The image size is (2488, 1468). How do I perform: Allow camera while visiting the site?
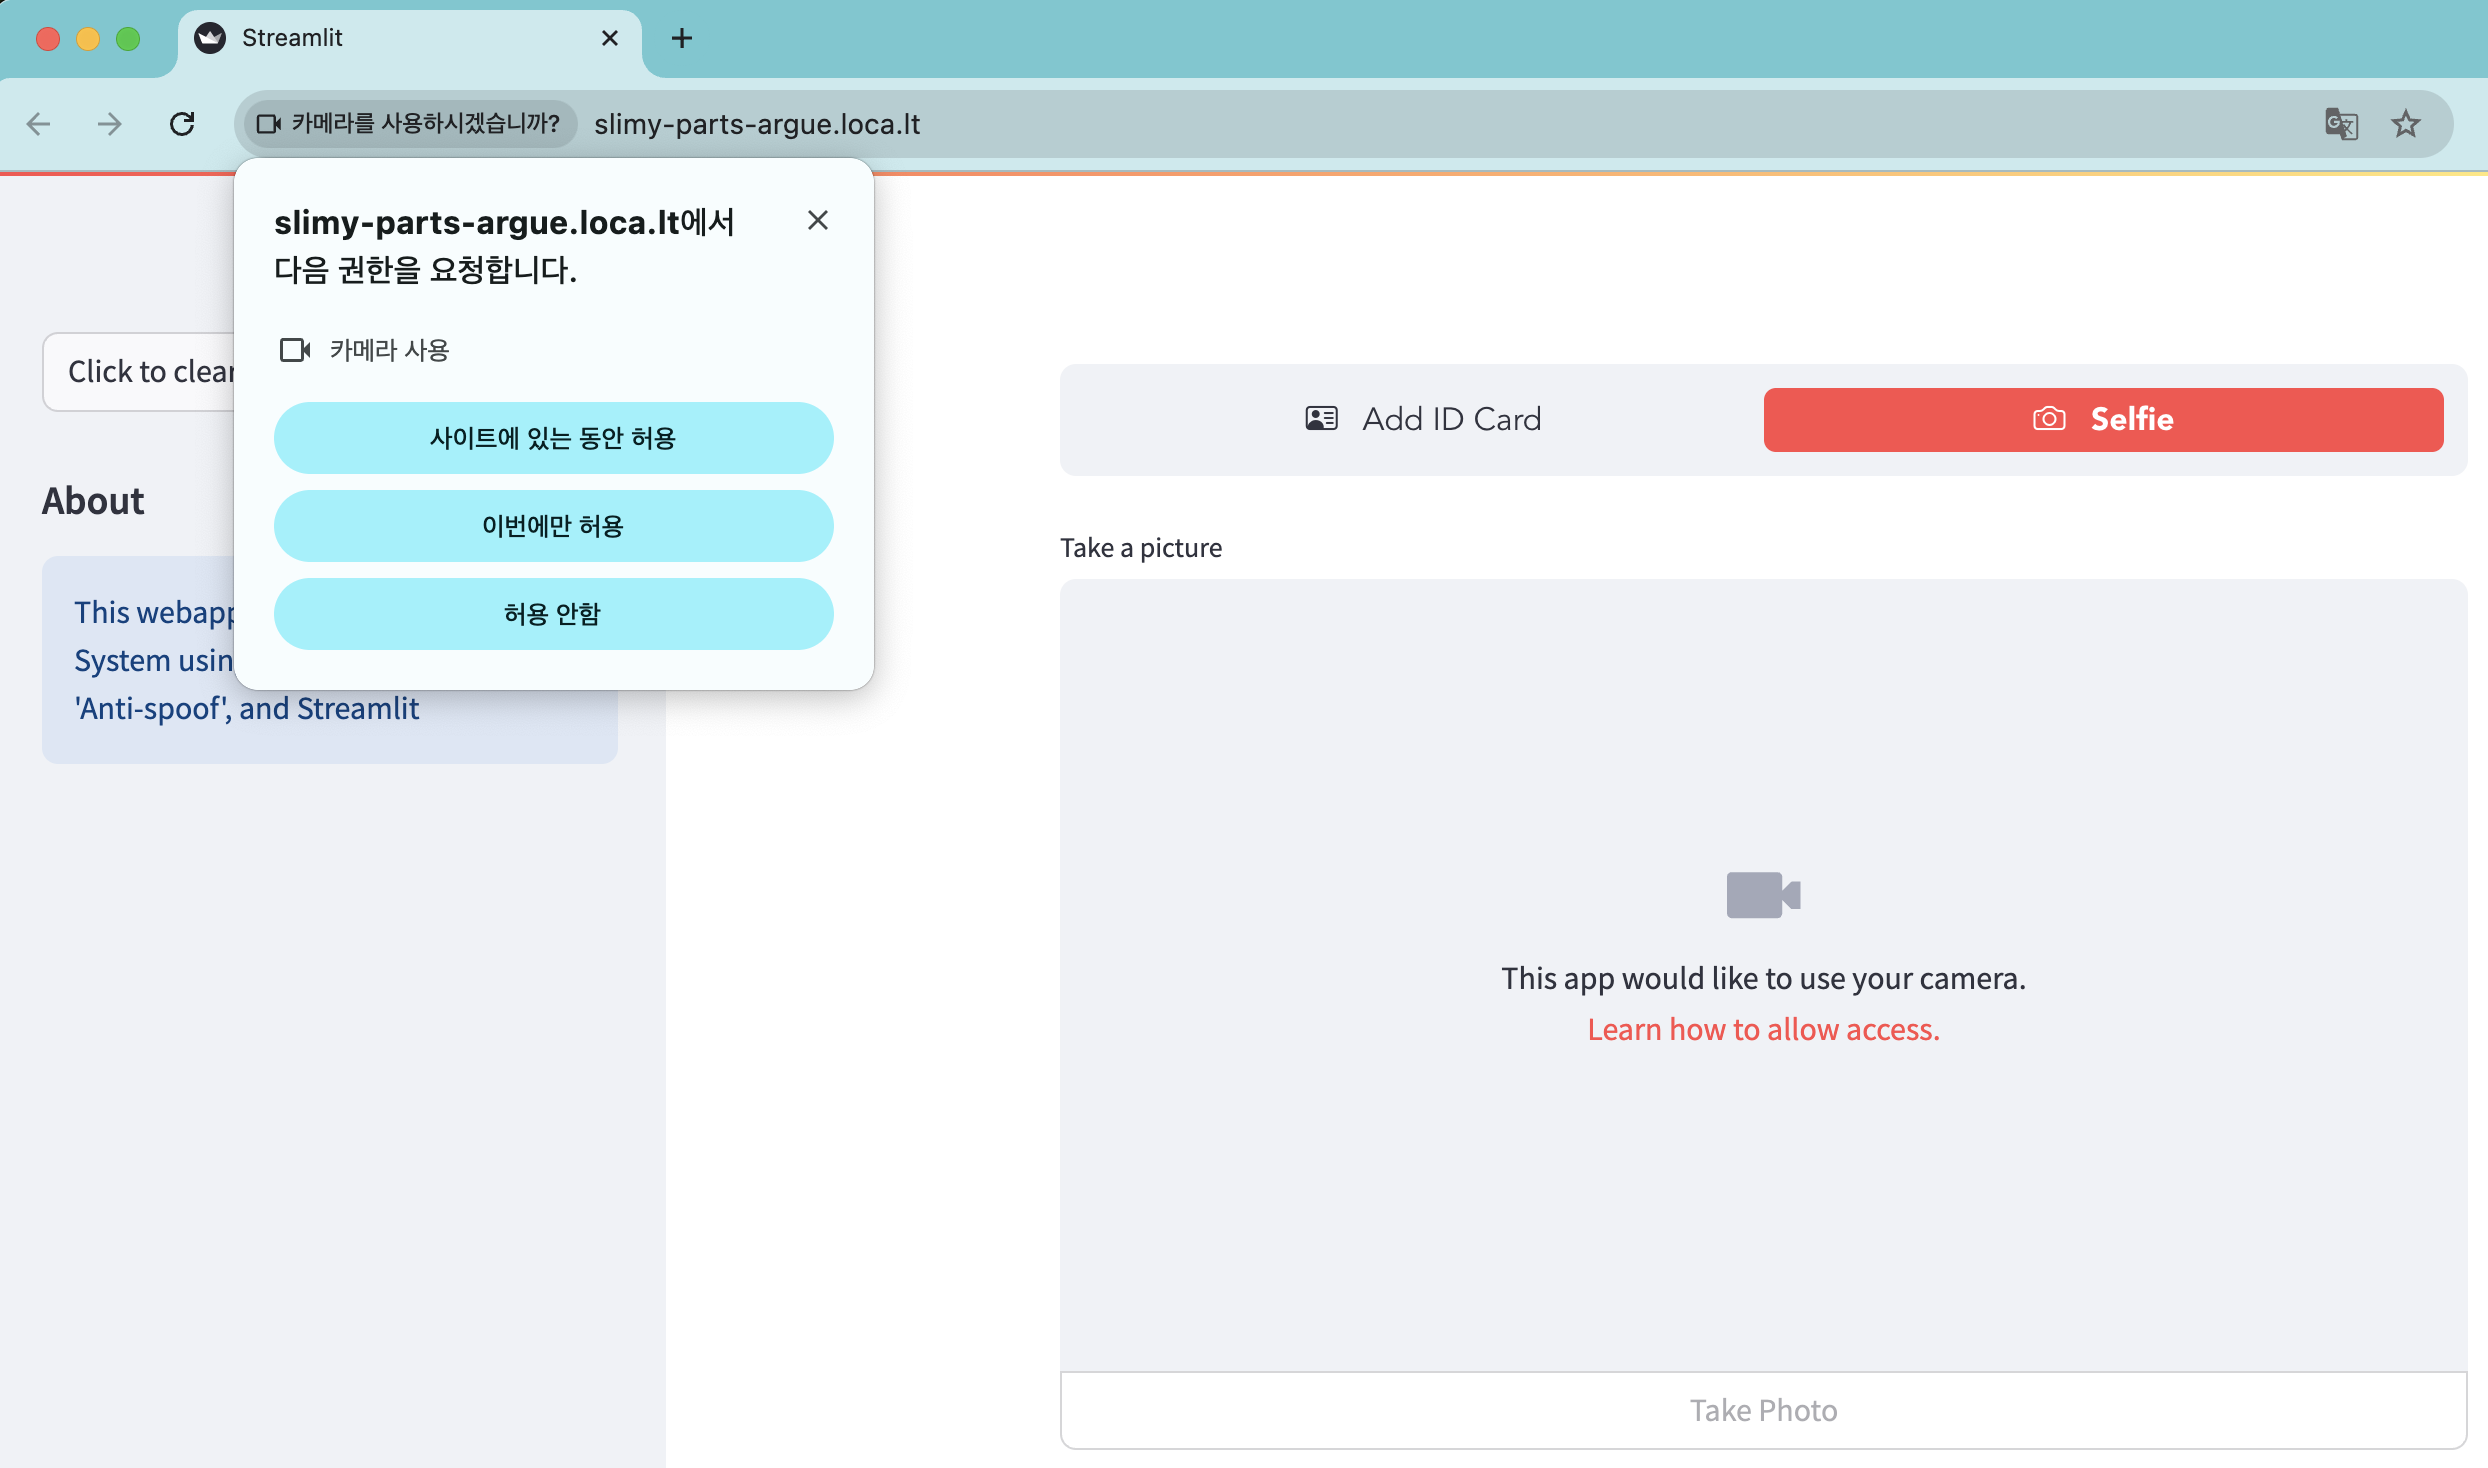pos(553,438)
